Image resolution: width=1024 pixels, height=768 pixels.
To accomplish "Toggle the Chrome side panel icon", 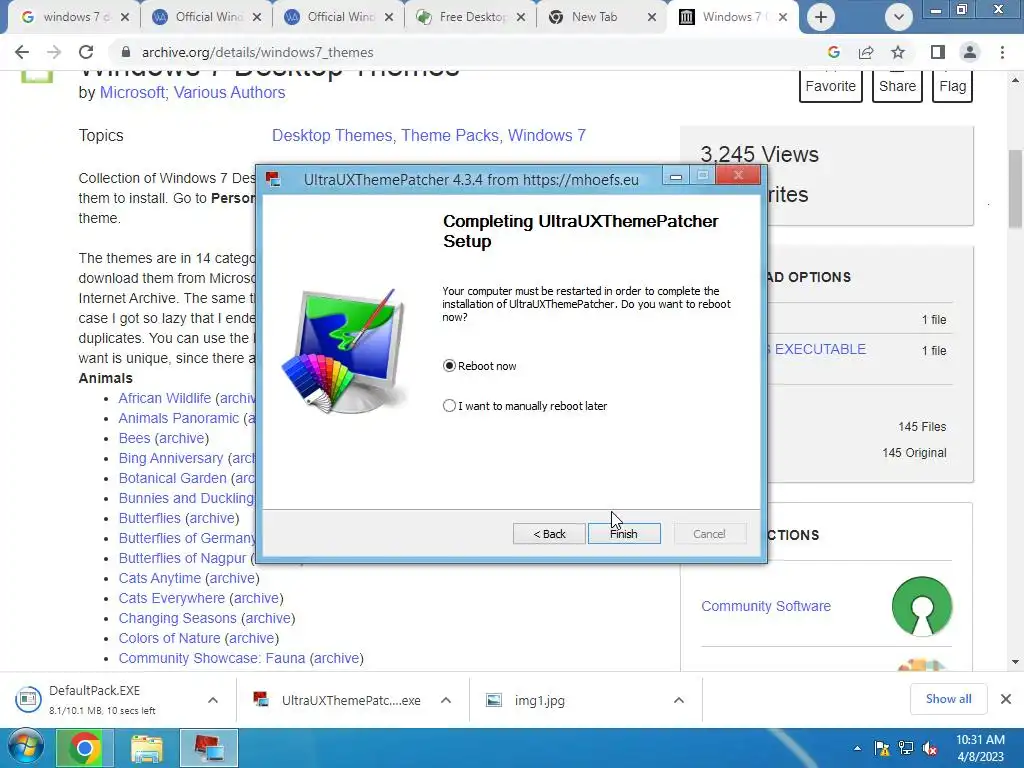I will [938, 52].
